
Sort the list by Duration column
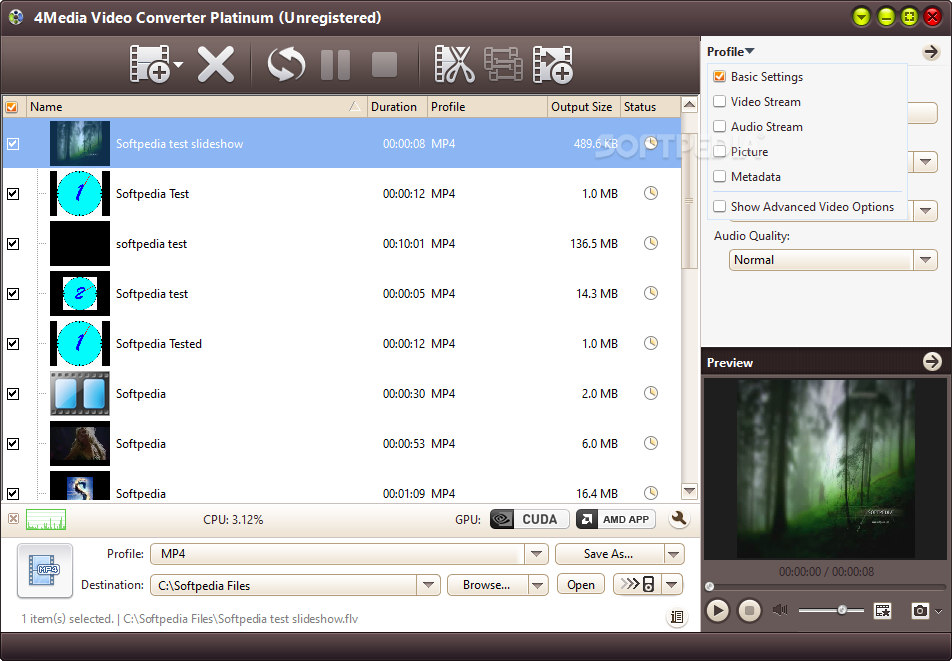(397, 107)
